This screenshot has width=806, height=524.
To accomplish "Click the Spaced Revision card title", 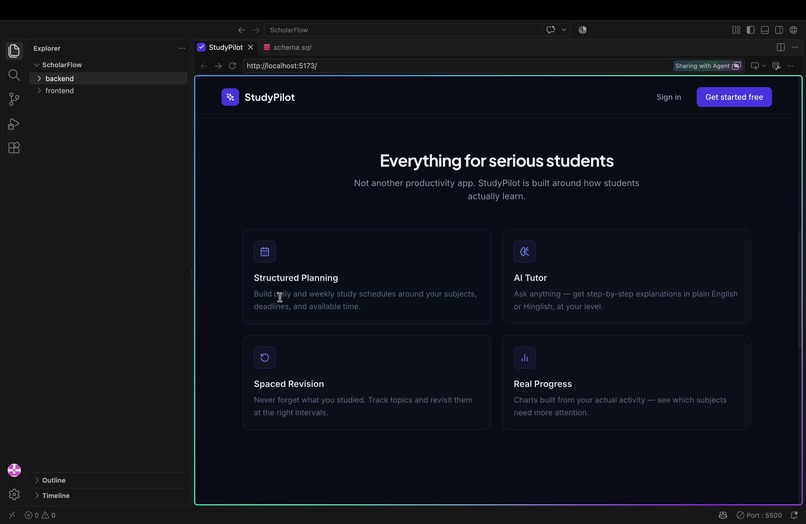I will pos(288,384).
